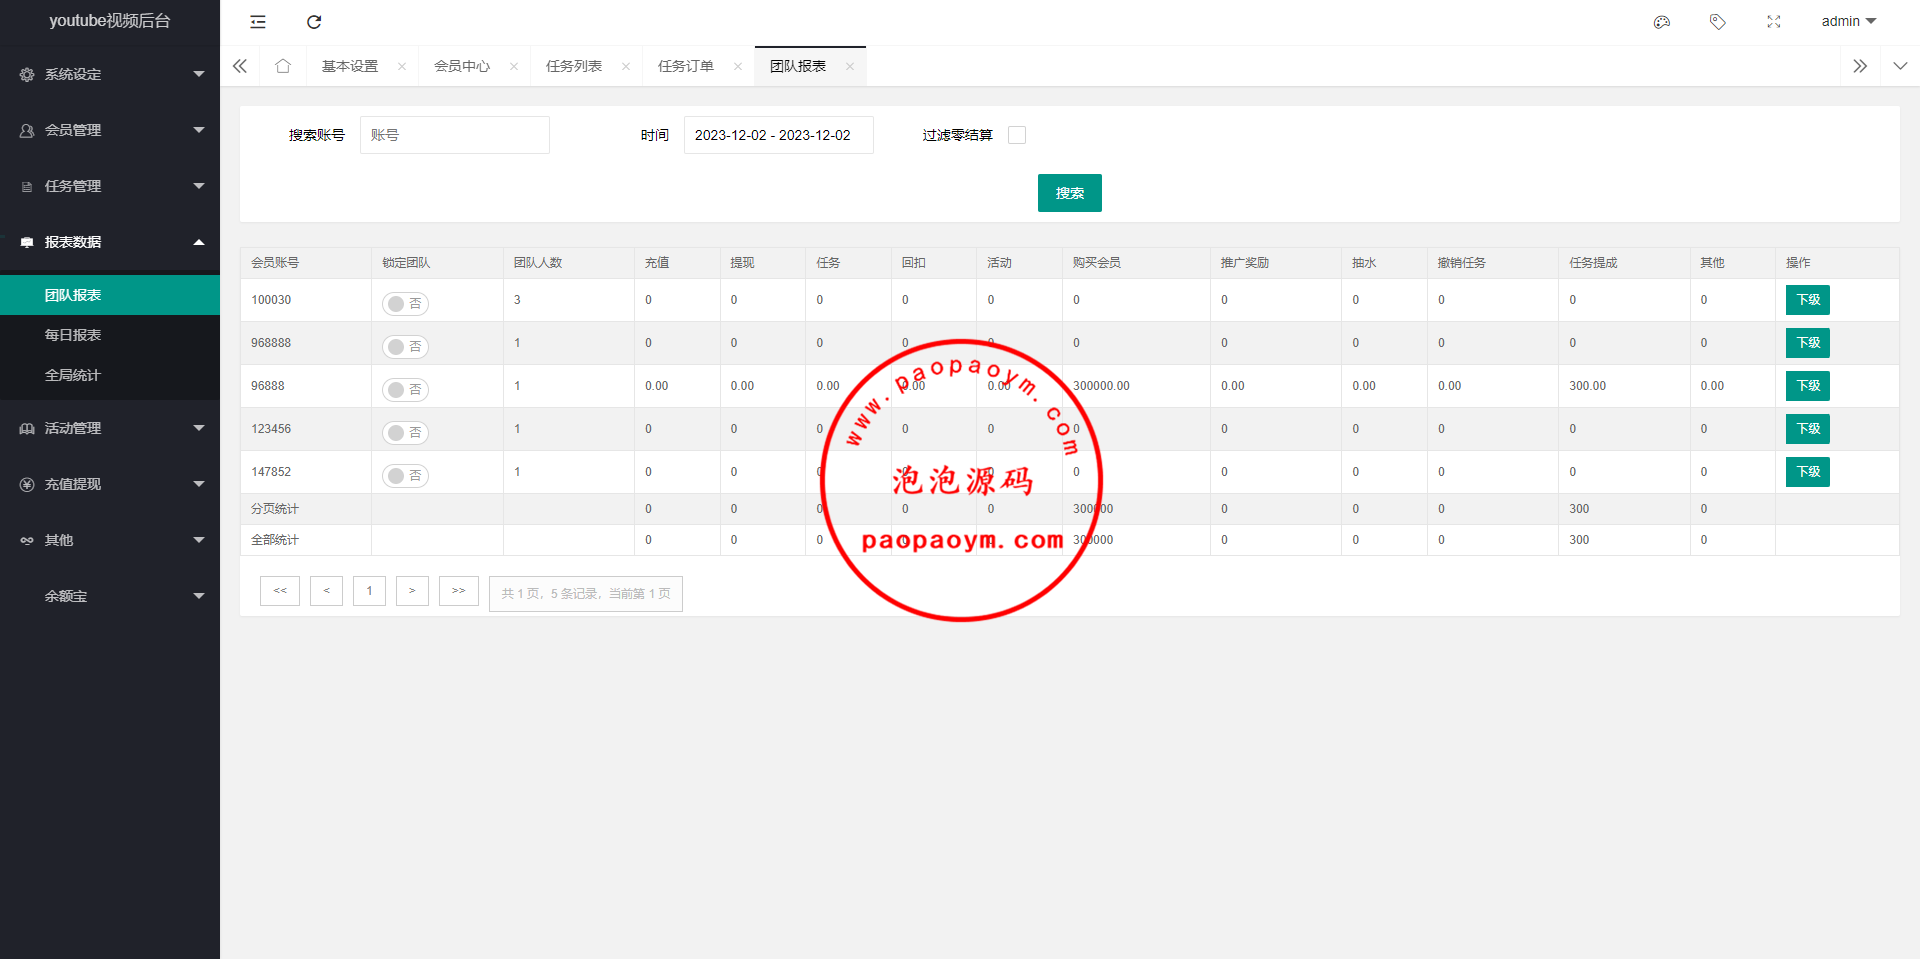Switch to the 任务订单 tab
Viewport: 1920px width, 959px height.
click(686, 66)
